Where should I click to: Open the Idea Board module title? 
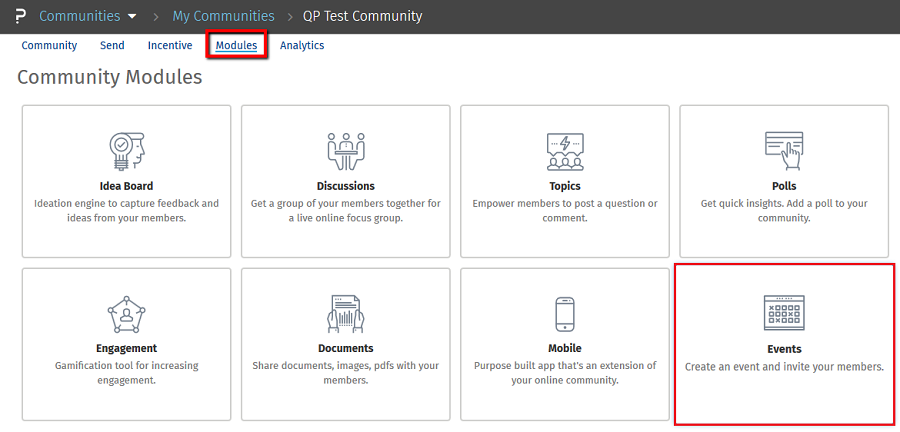[x=126, y=186]
